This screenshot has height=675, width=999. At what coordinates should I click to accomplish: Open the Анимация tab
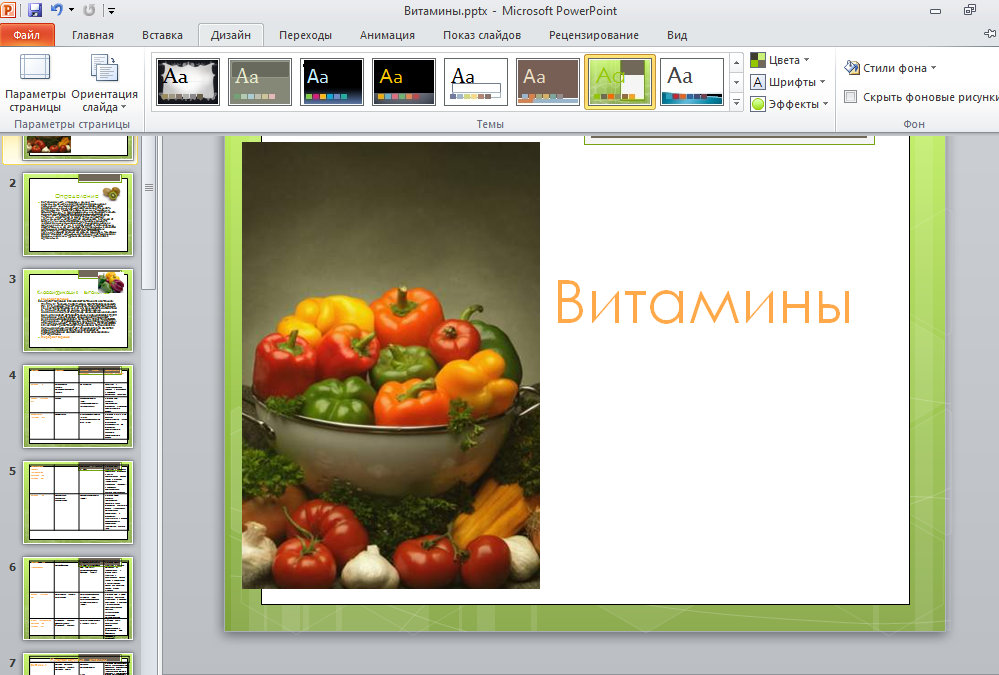(x=387, y=35)
